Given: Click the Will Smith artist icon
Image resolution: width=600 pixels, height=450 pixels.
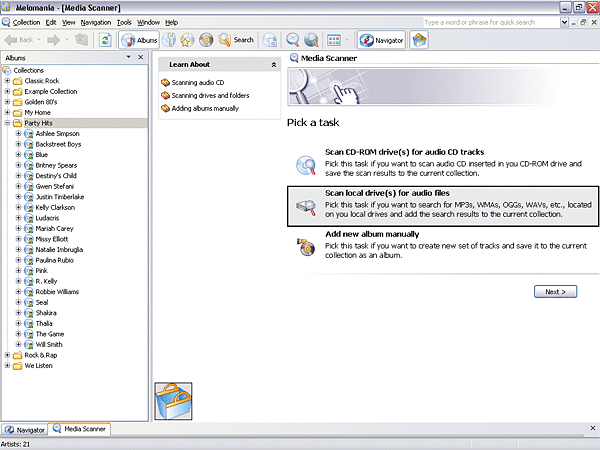Looking at the screenshot, I should (x=29, y=344).
